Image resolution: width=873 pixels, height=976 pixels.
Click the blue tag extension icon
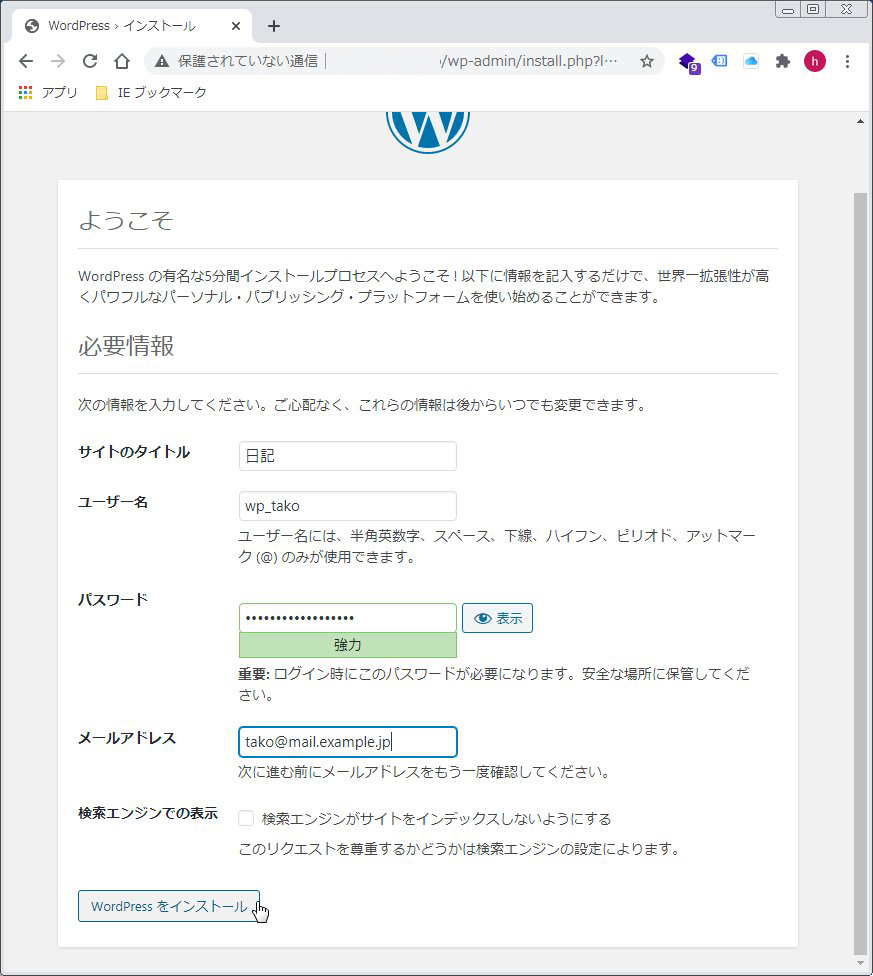(719, 61)
